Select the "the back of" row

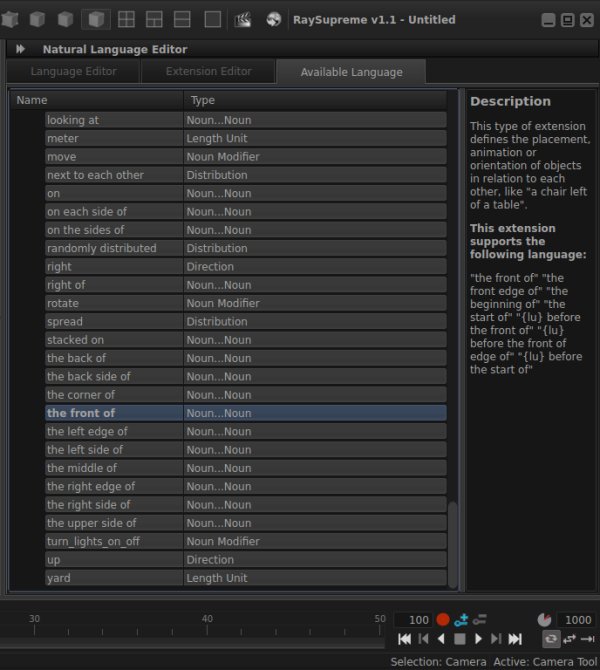[246, 358]
